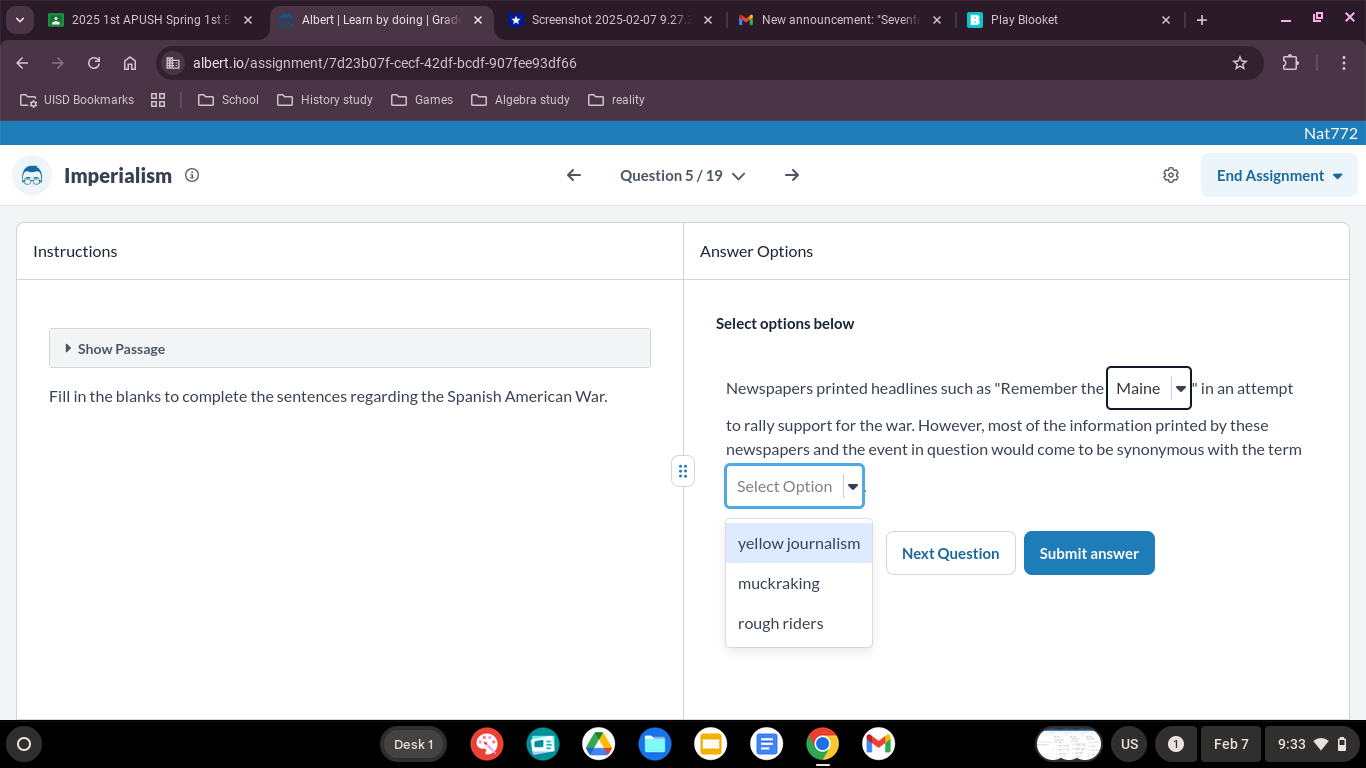Open Google Docs from the shelf
This screenshot has height=768, width=1366.
(x=767, y=744)
